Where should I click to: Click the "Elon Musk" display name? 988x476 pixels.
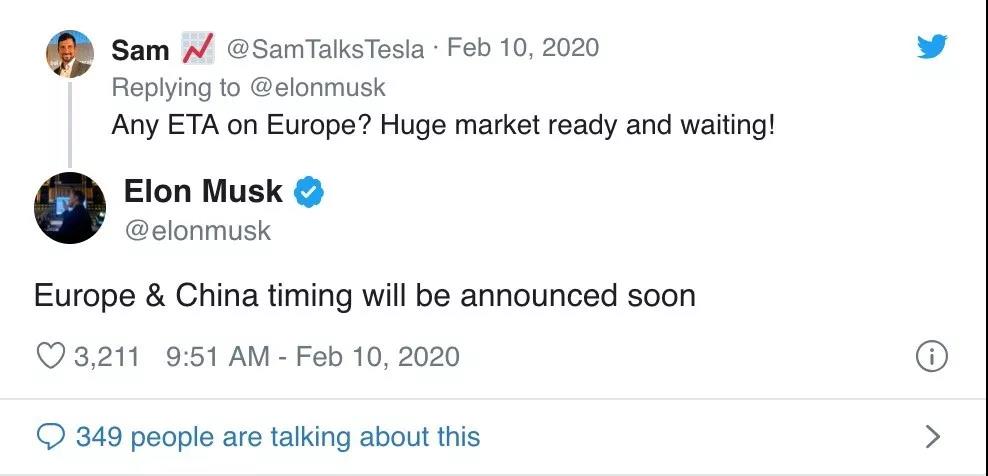pos(203,191)
